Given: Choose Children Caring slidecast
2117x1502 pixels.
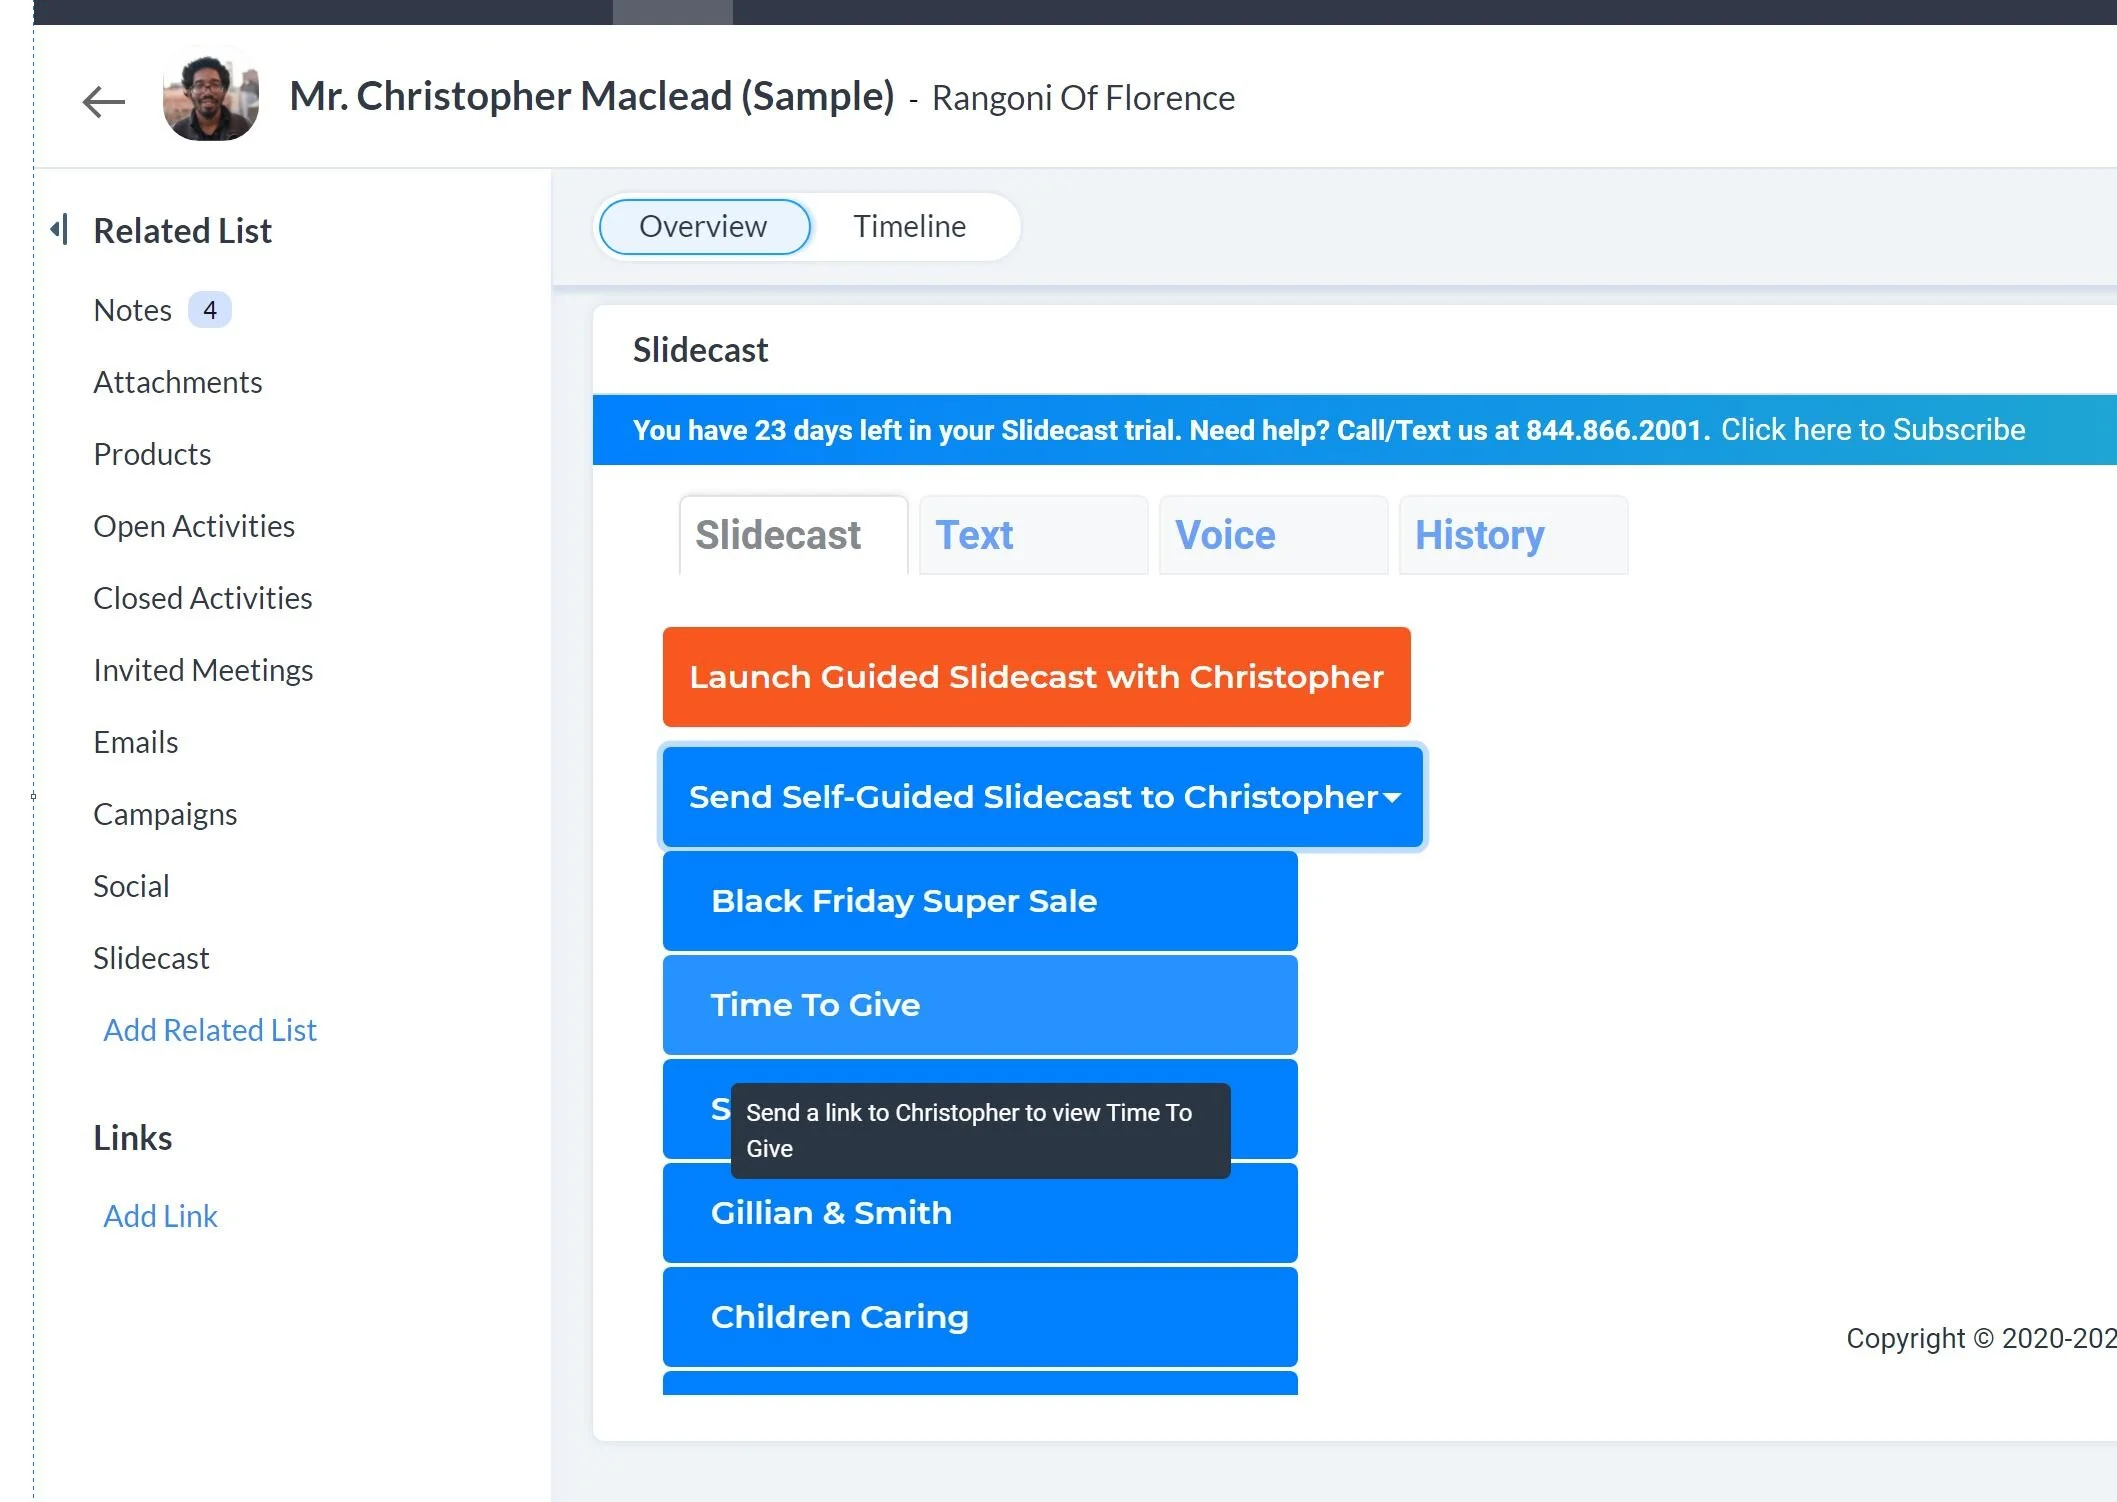Looking at the screenshot, I should pos(980,1317).
